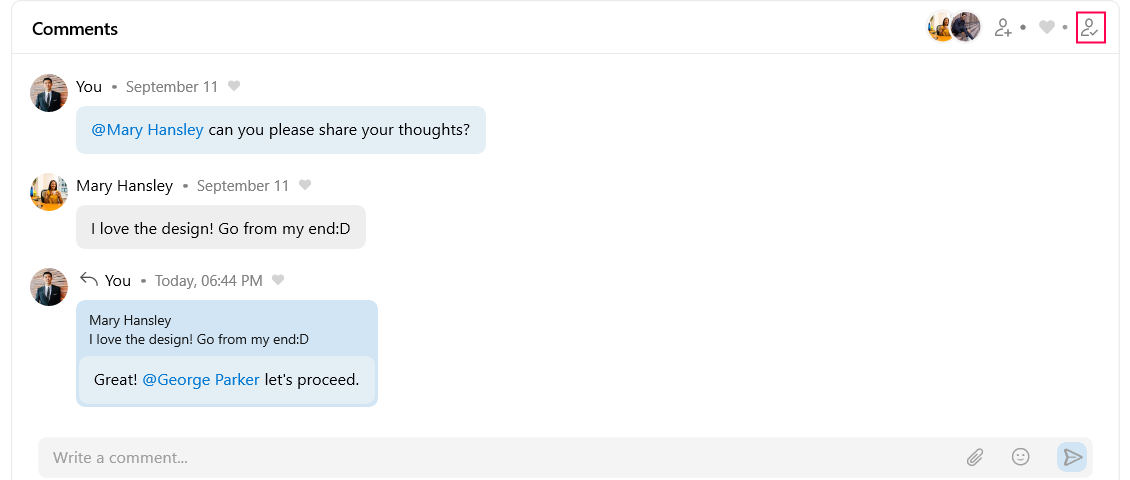The width and height of the screenshot is (1130, 480).
Task: Attach a file with the paperclip icon
Action: coord(975,457)
